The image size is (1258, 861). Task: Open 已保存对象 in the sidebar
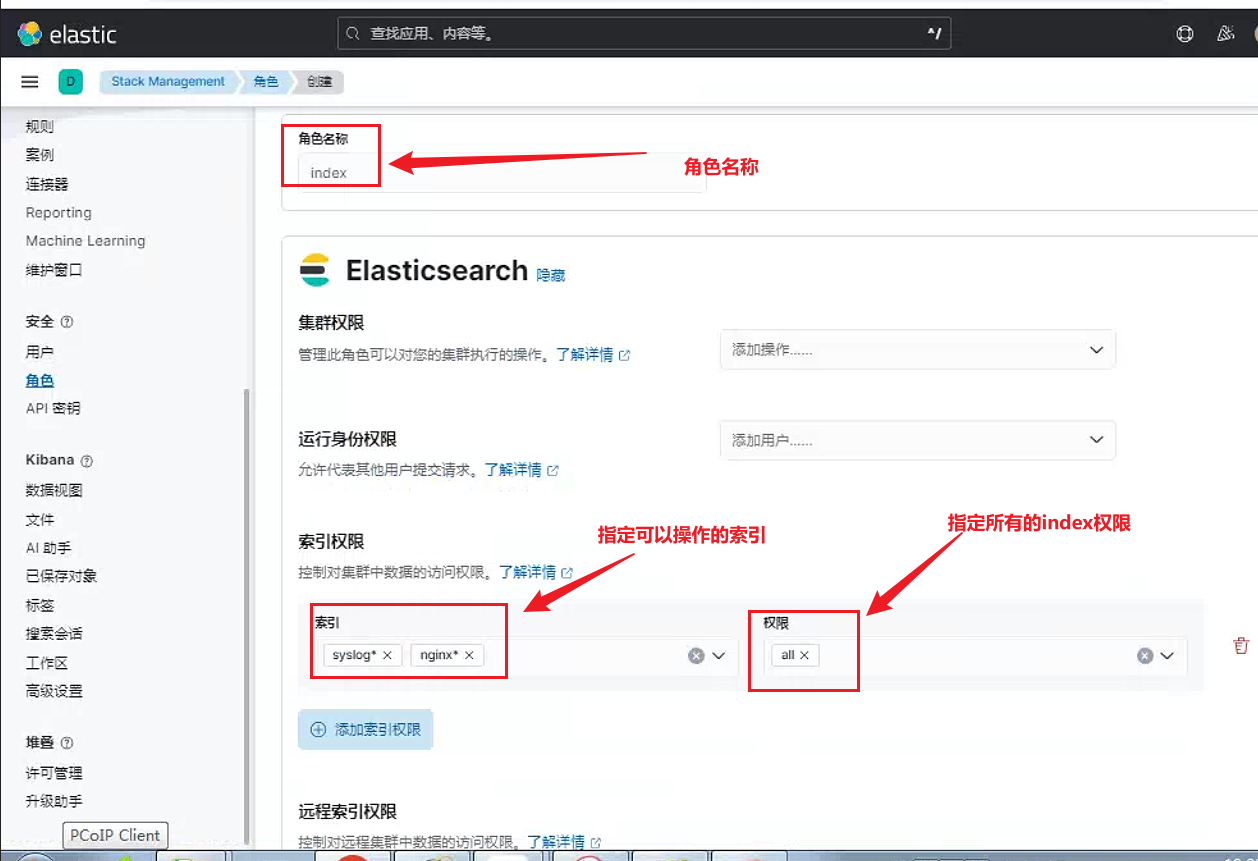pos(61,576)
